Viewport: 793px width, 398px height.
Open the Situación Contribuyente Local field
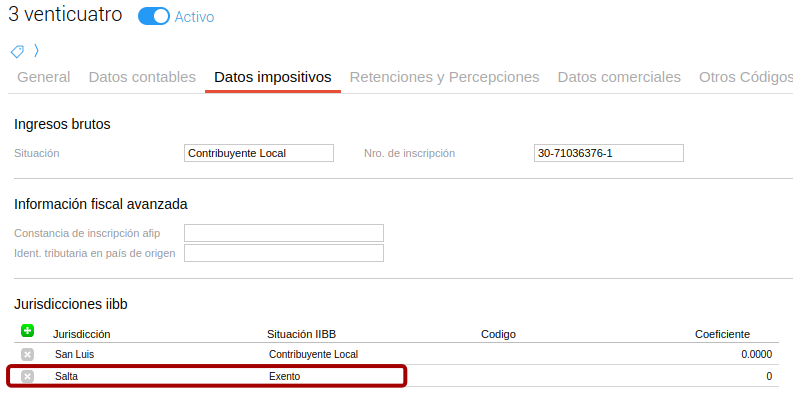(259, 153)
